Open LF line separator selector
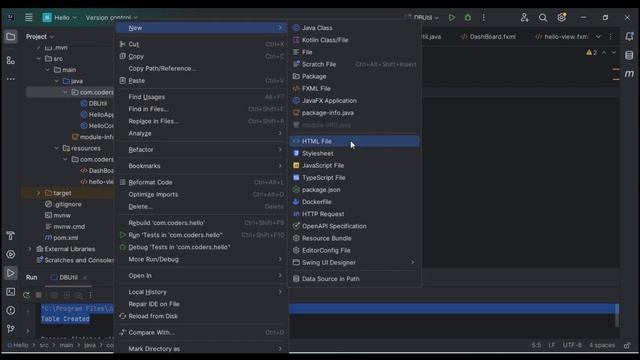 pyautogui.click(x=551, y=345)
